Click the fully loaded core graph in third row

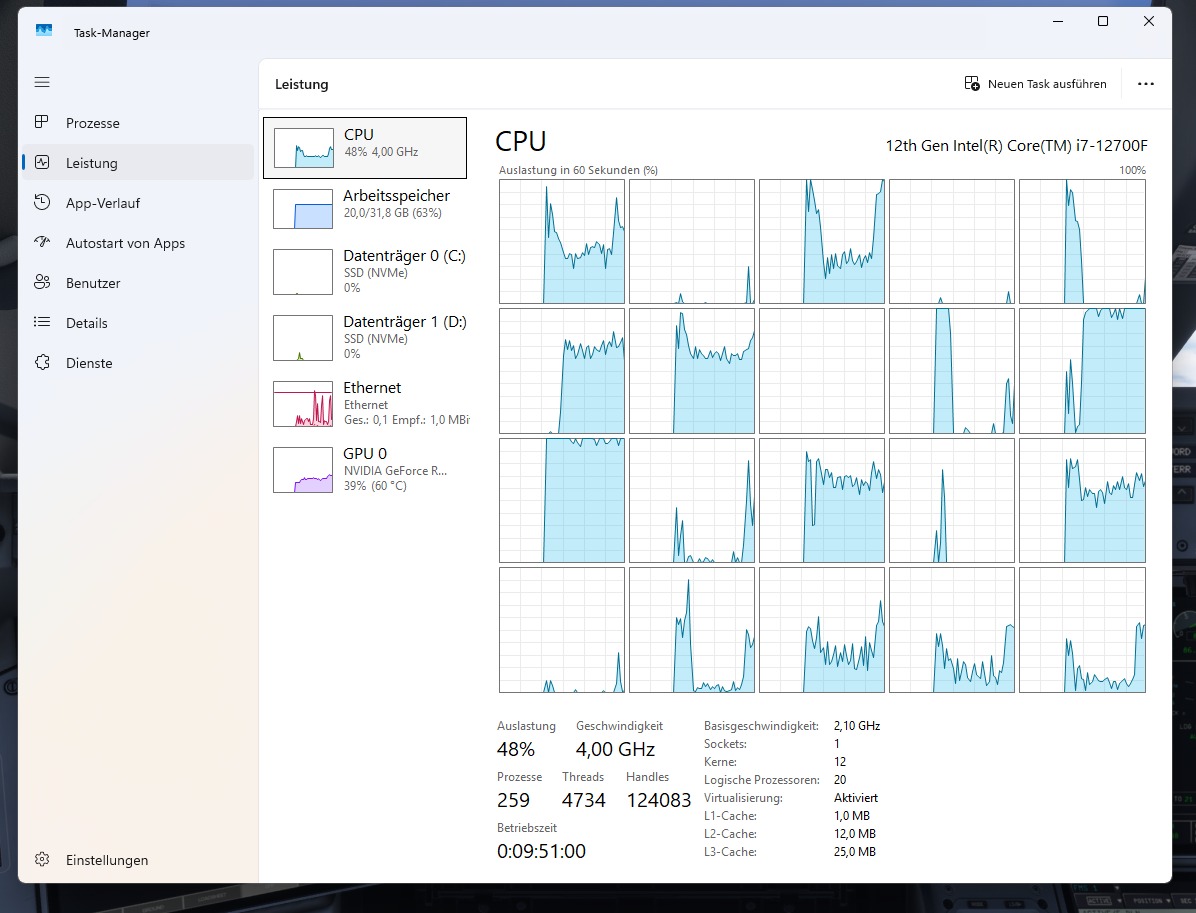562,500
